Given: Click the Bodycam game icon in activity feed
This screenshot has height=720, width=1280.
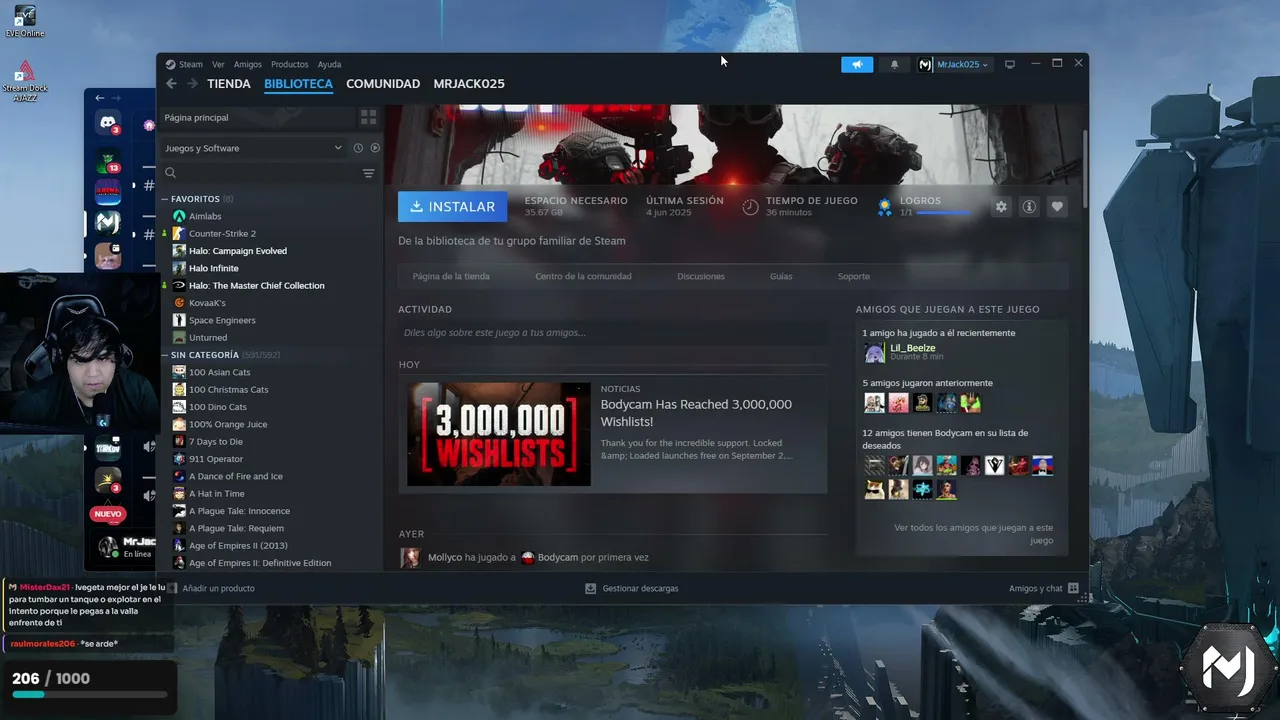Looking at the screenshot, I should pos(528,557).
